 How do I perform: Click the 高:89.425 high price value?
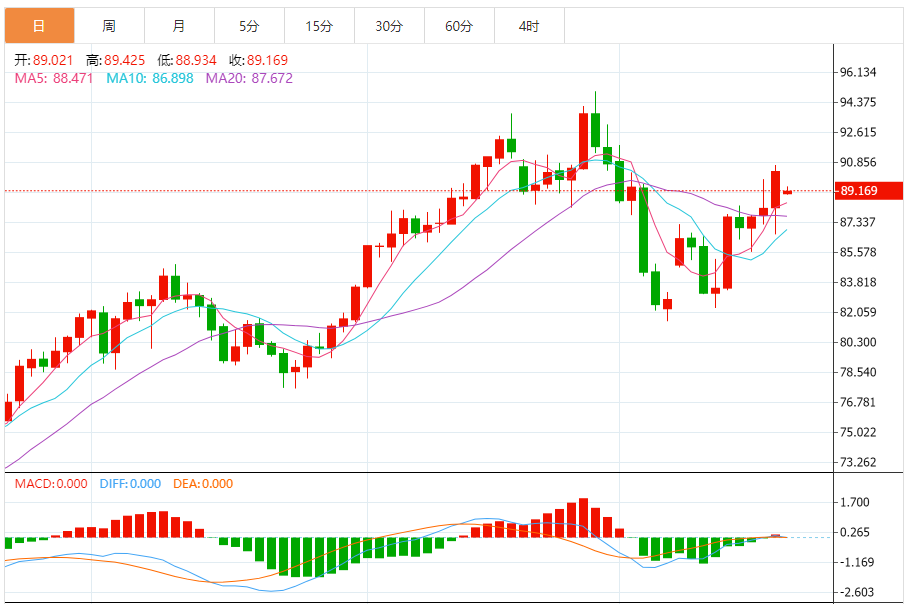click(x=115, y=60)
